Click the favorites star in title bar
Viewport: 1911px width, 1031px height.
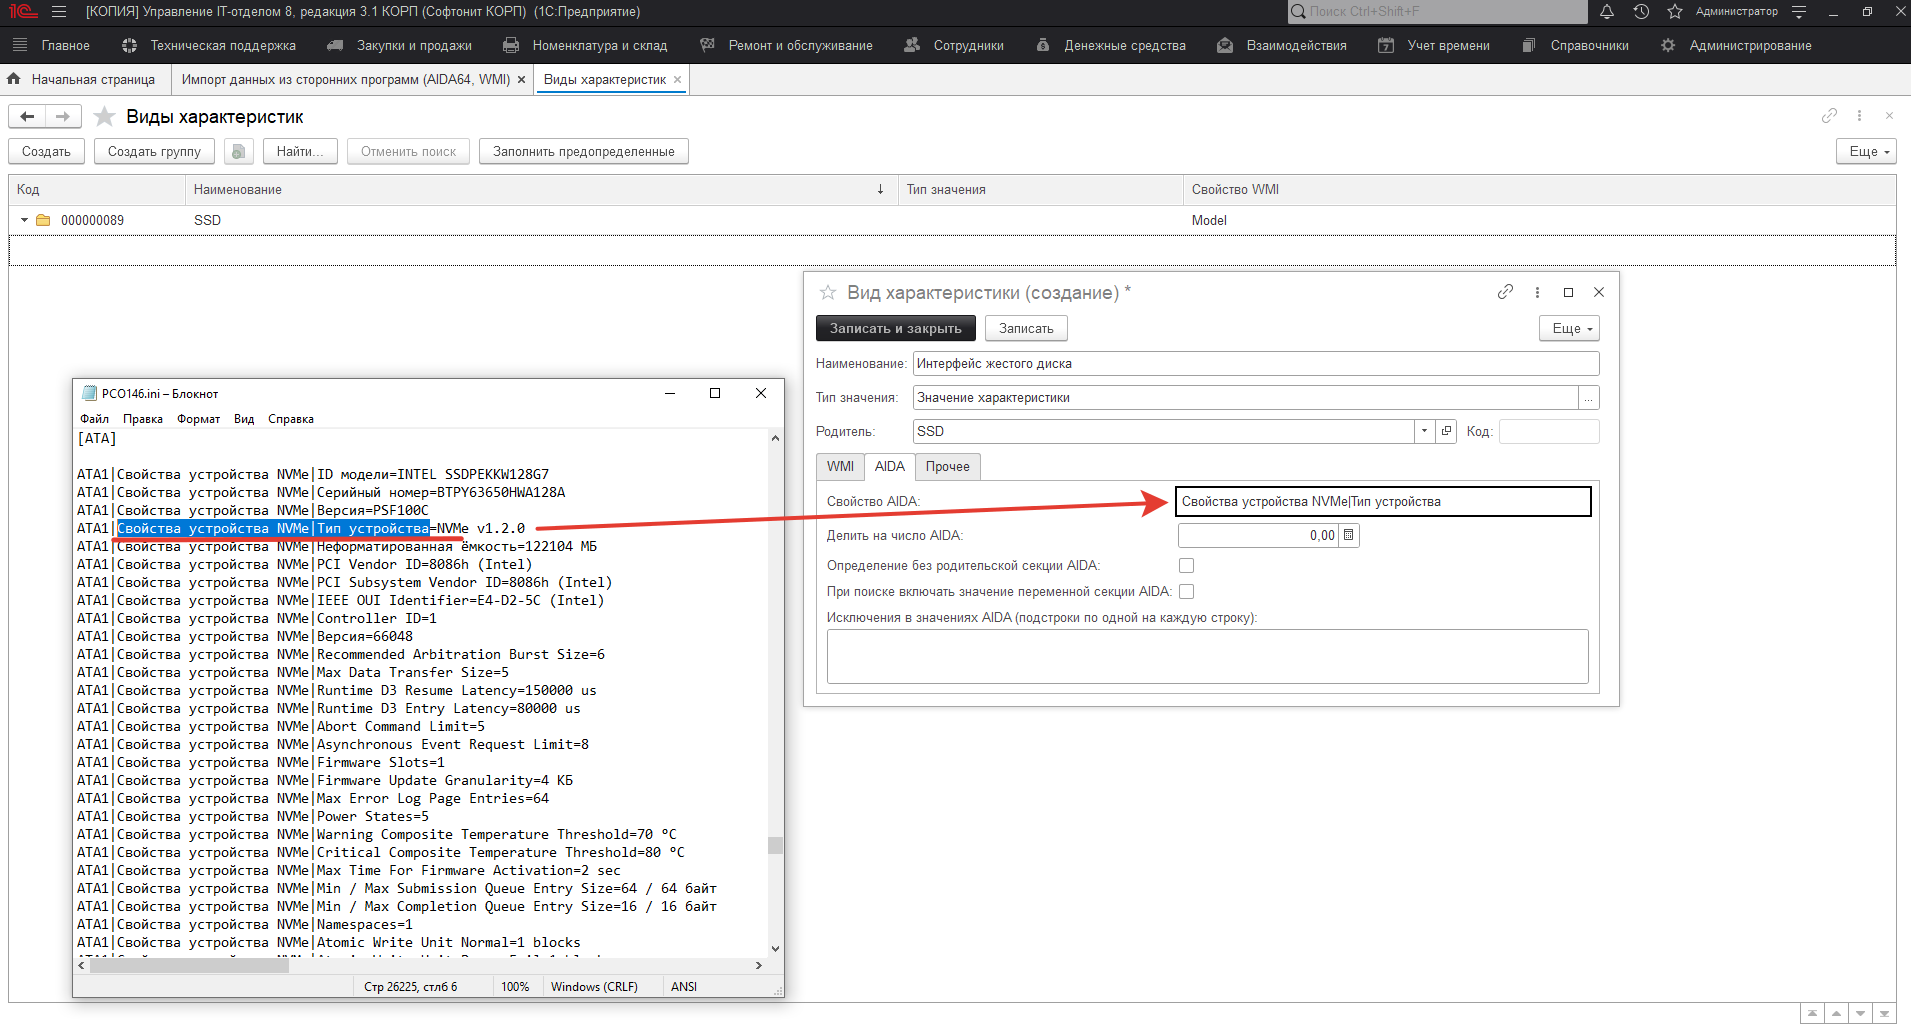tap(1675, 12)
